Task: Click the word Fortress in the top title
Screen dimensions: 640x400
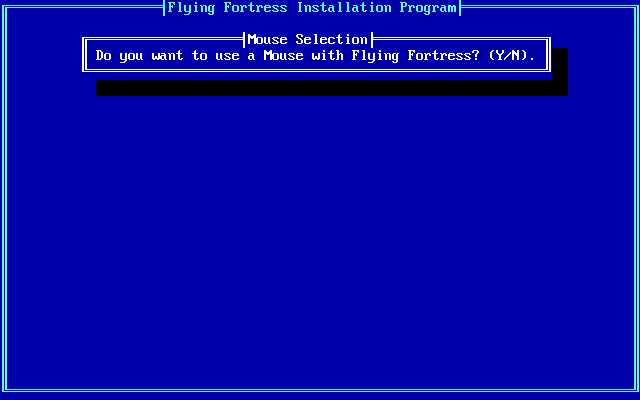Action: tap(256, 8)
